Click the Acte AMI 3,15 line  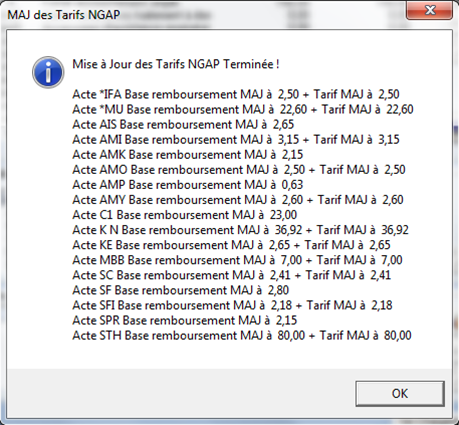coord(236,139)
